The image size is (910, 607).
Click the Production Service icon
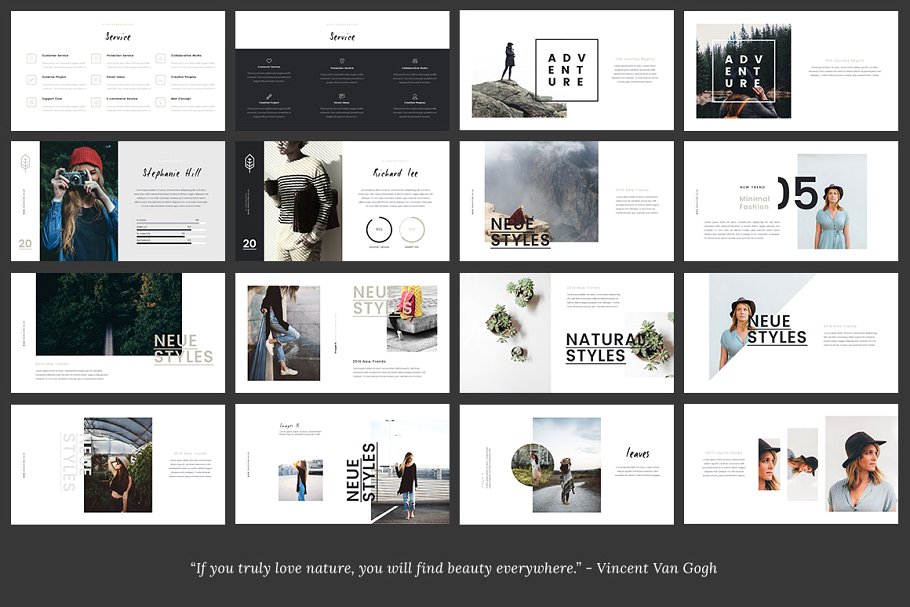[95, 58]
